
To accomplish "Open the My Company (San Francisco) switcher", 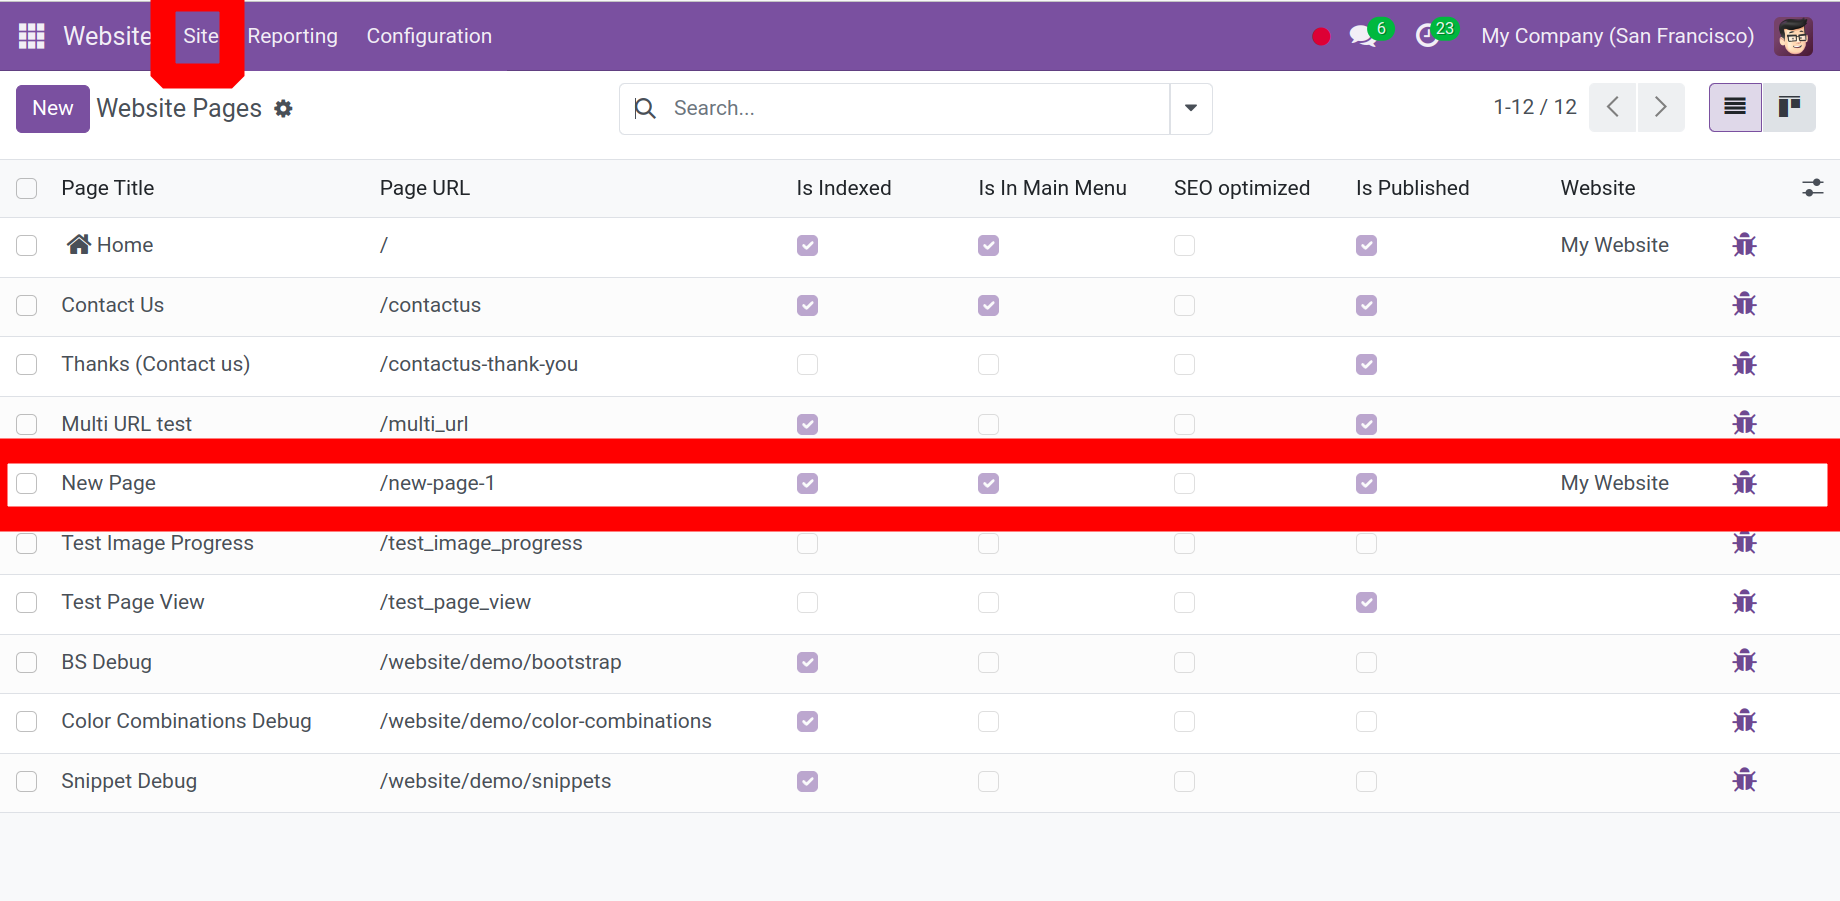I will 1617,36.
